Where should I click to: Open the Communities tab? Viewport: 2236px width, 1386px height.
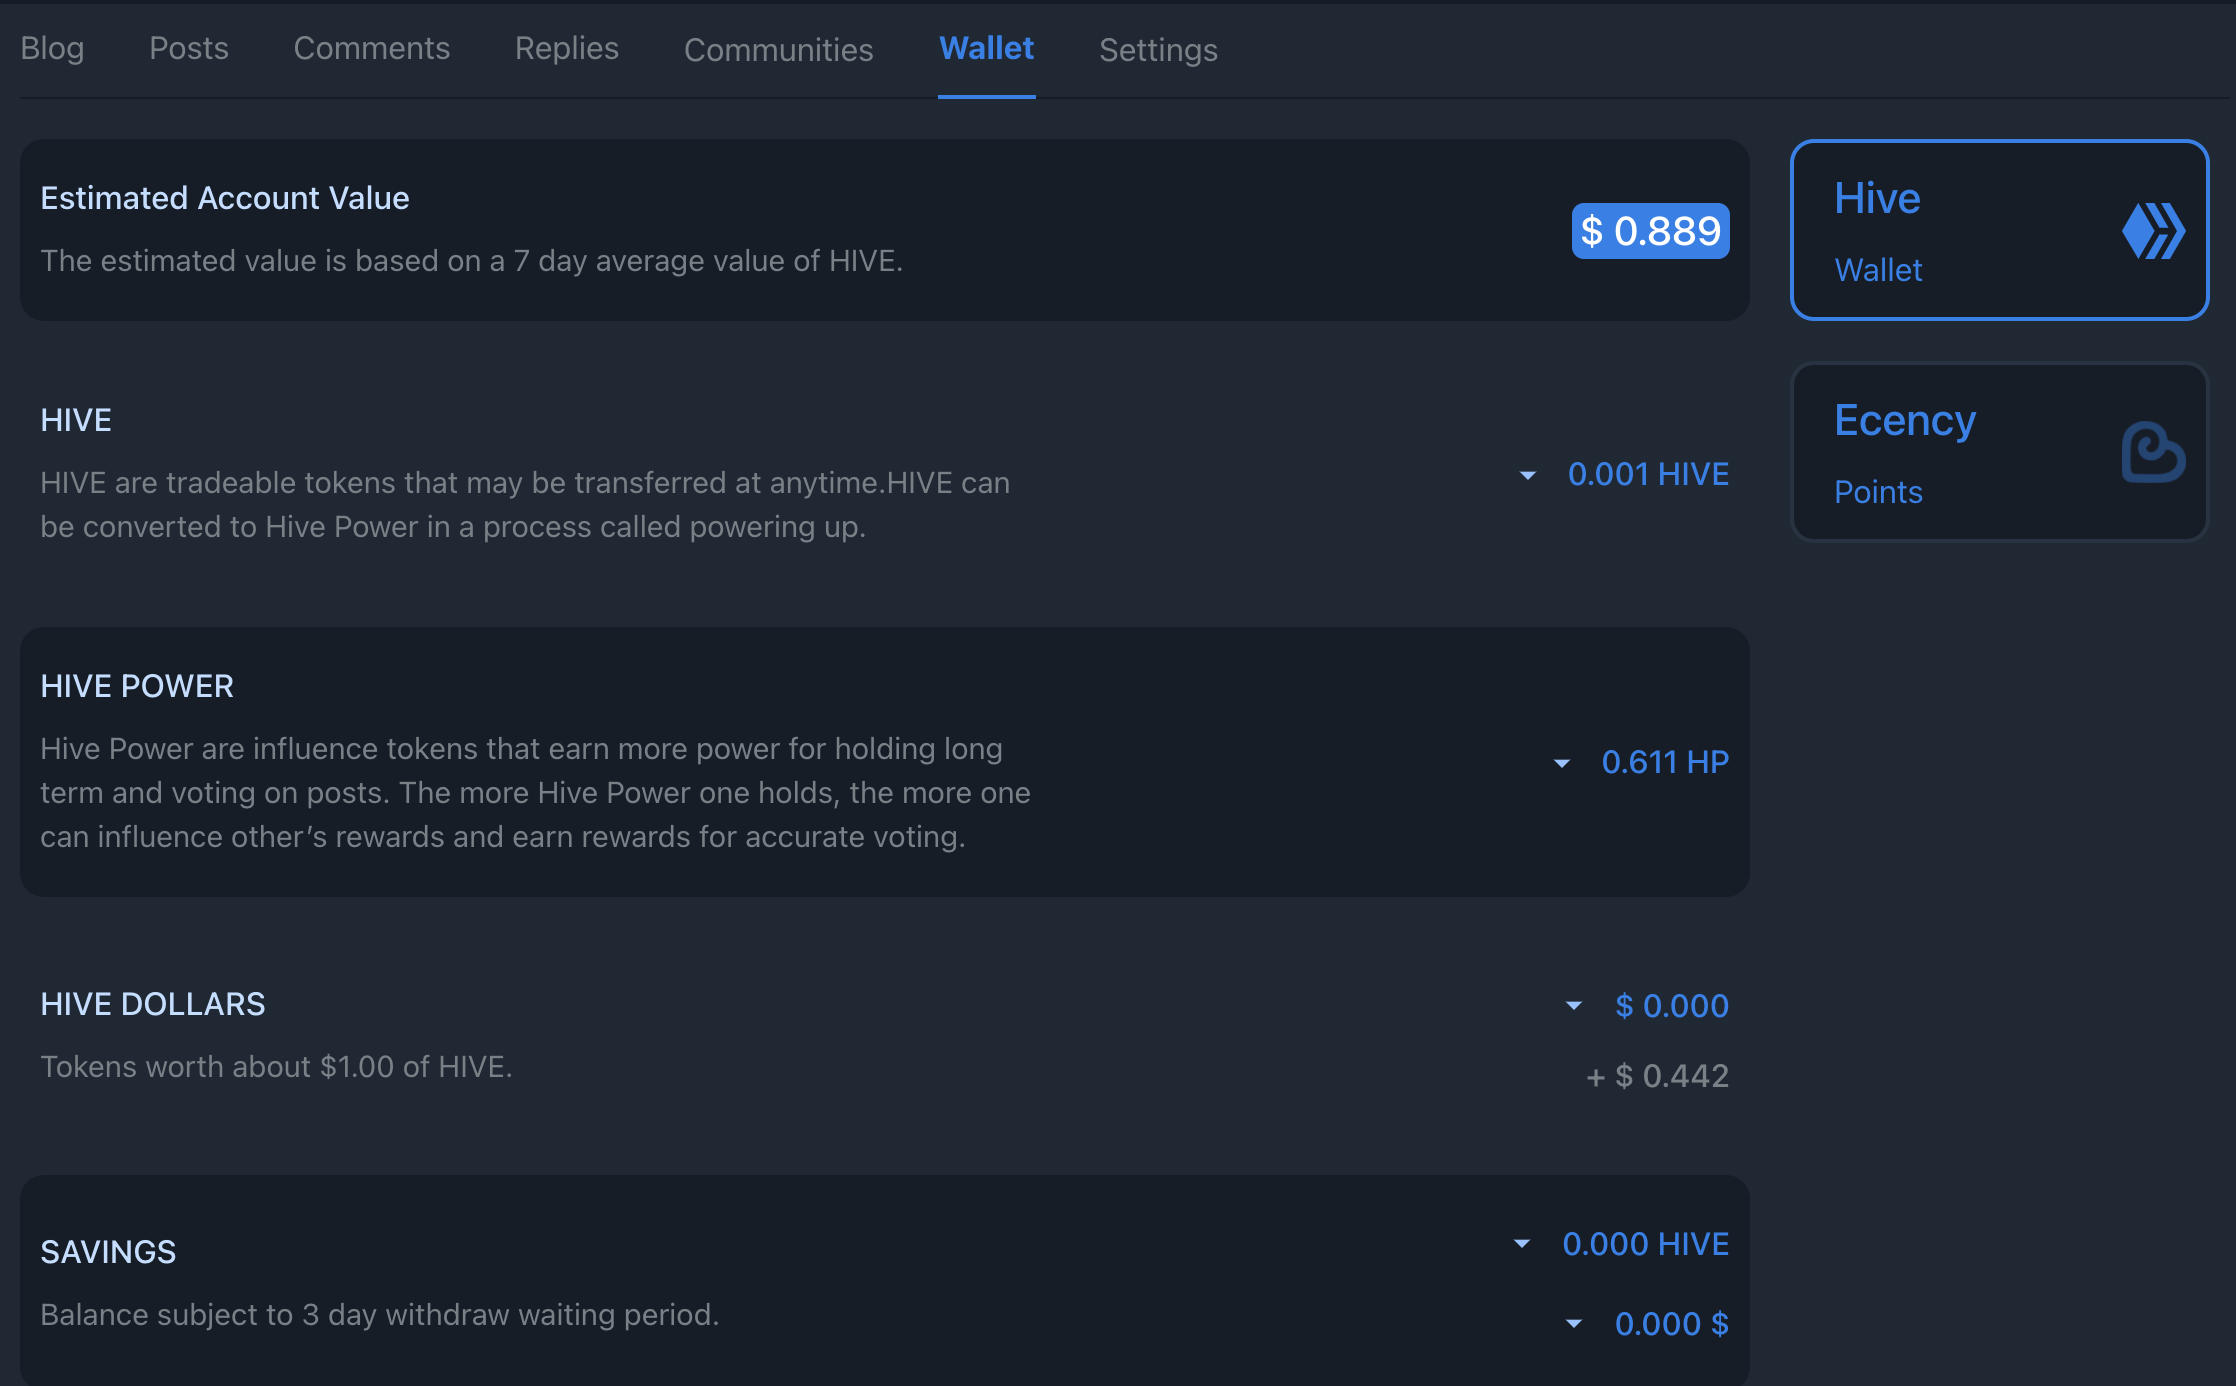coord(779,50)
